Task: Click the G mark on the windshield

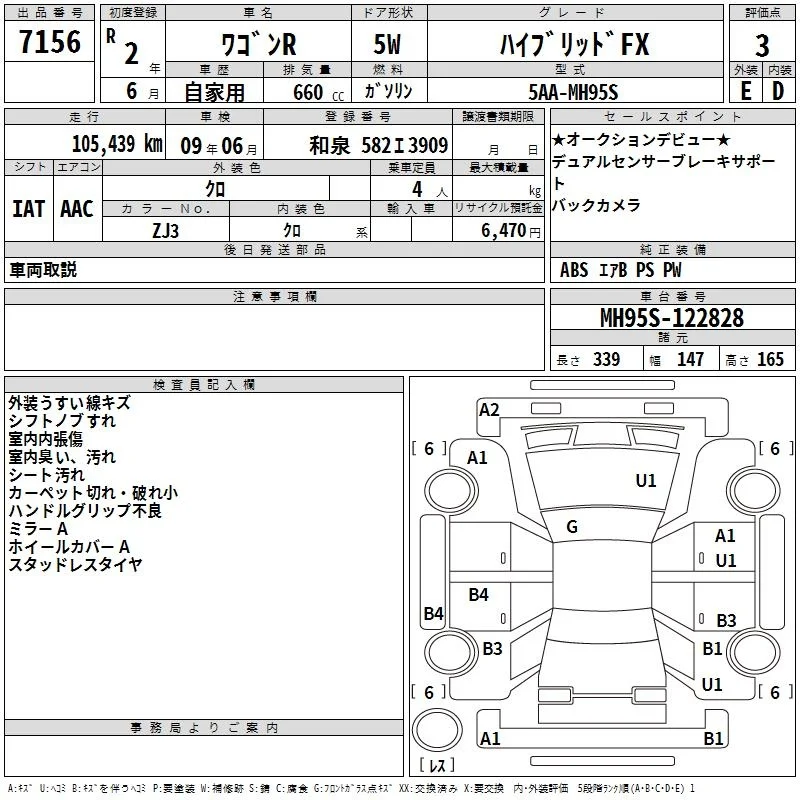Action: 572,527
